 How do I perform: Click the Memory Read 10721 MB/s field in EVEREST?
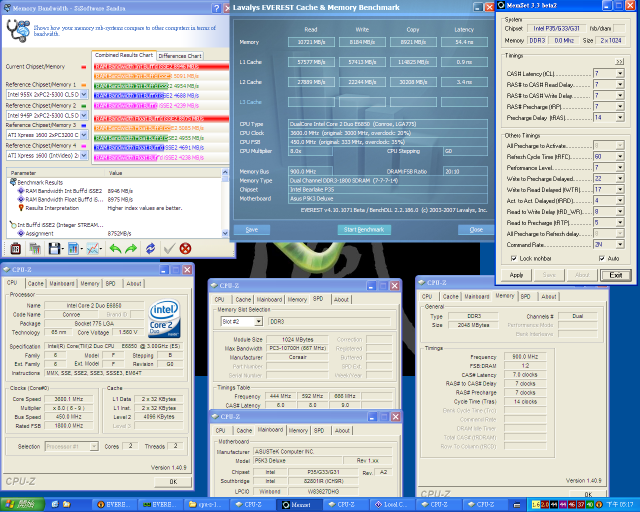(x=311, y=42)
